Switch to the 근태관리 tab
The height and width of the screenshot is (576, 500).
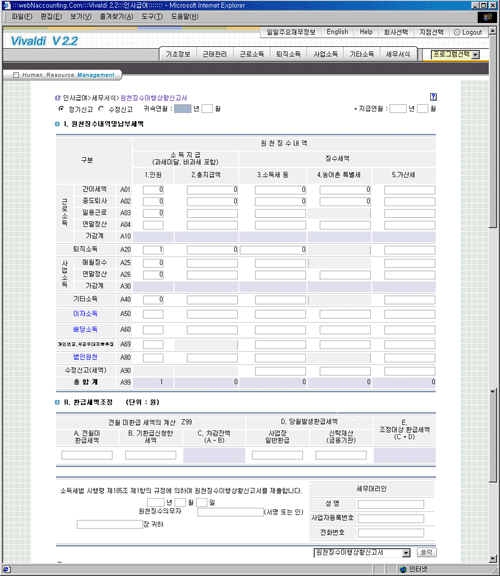[215, 54]
